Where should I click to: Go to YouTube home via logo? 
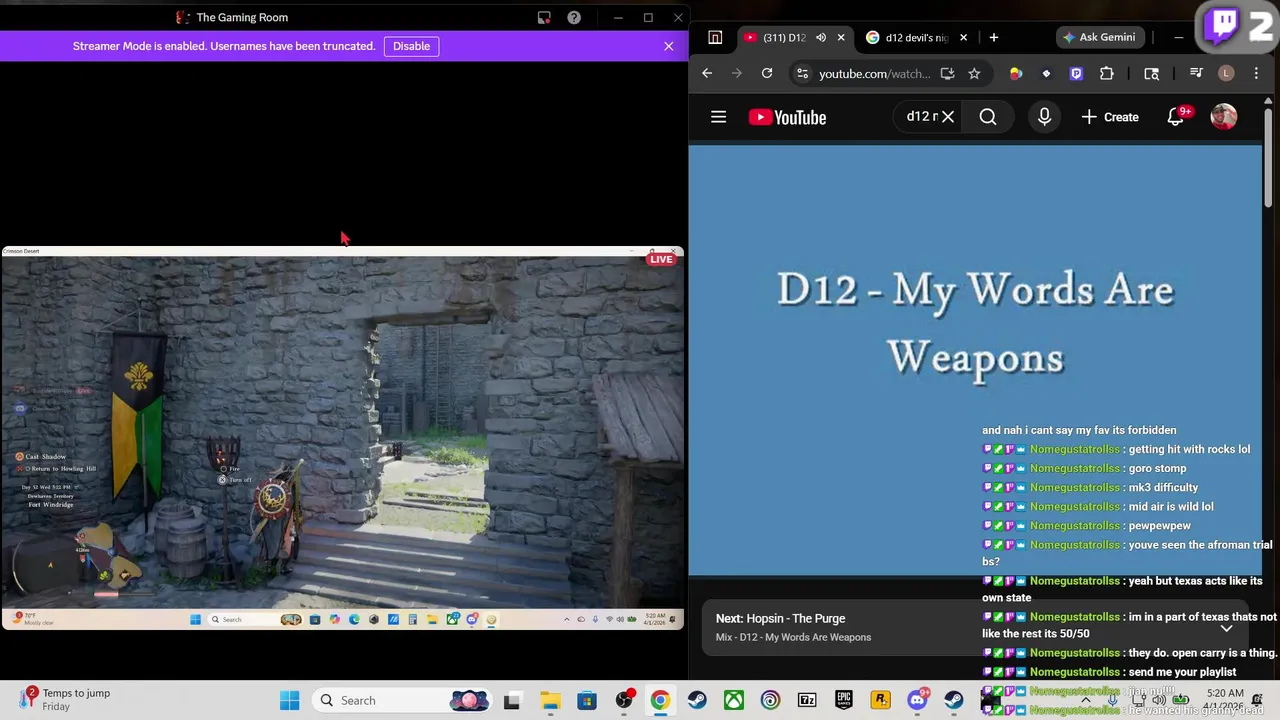pos(787,117)
